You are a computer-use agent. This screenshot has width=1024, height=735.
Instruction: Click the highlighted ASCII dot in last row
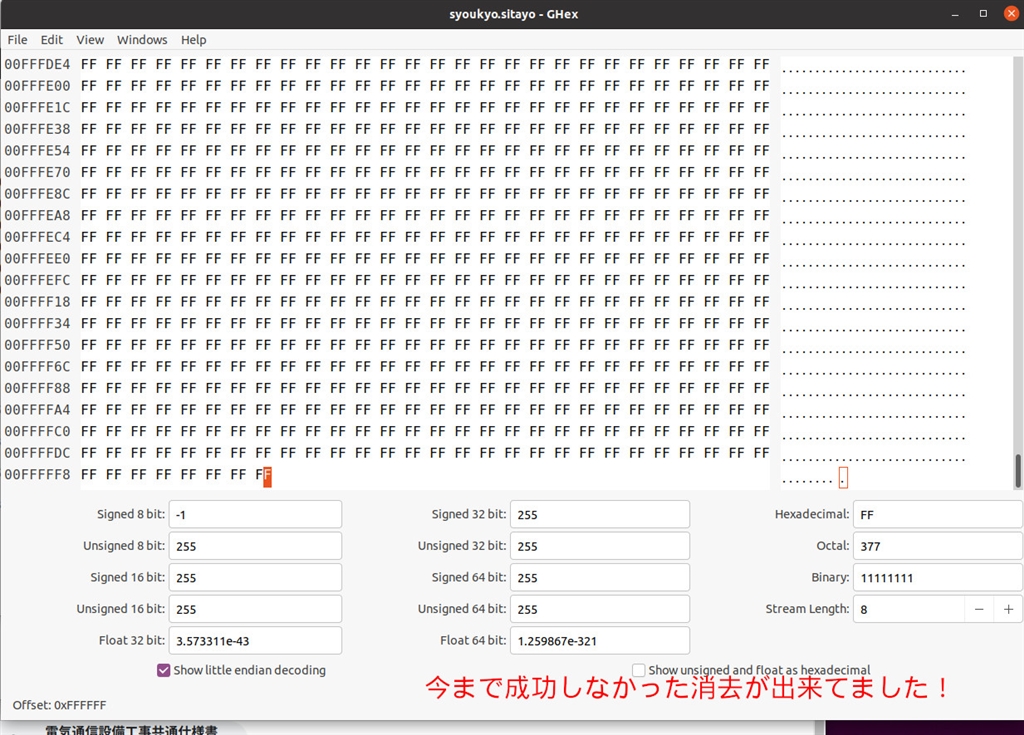pyautogui.click(x=843, y=477)
